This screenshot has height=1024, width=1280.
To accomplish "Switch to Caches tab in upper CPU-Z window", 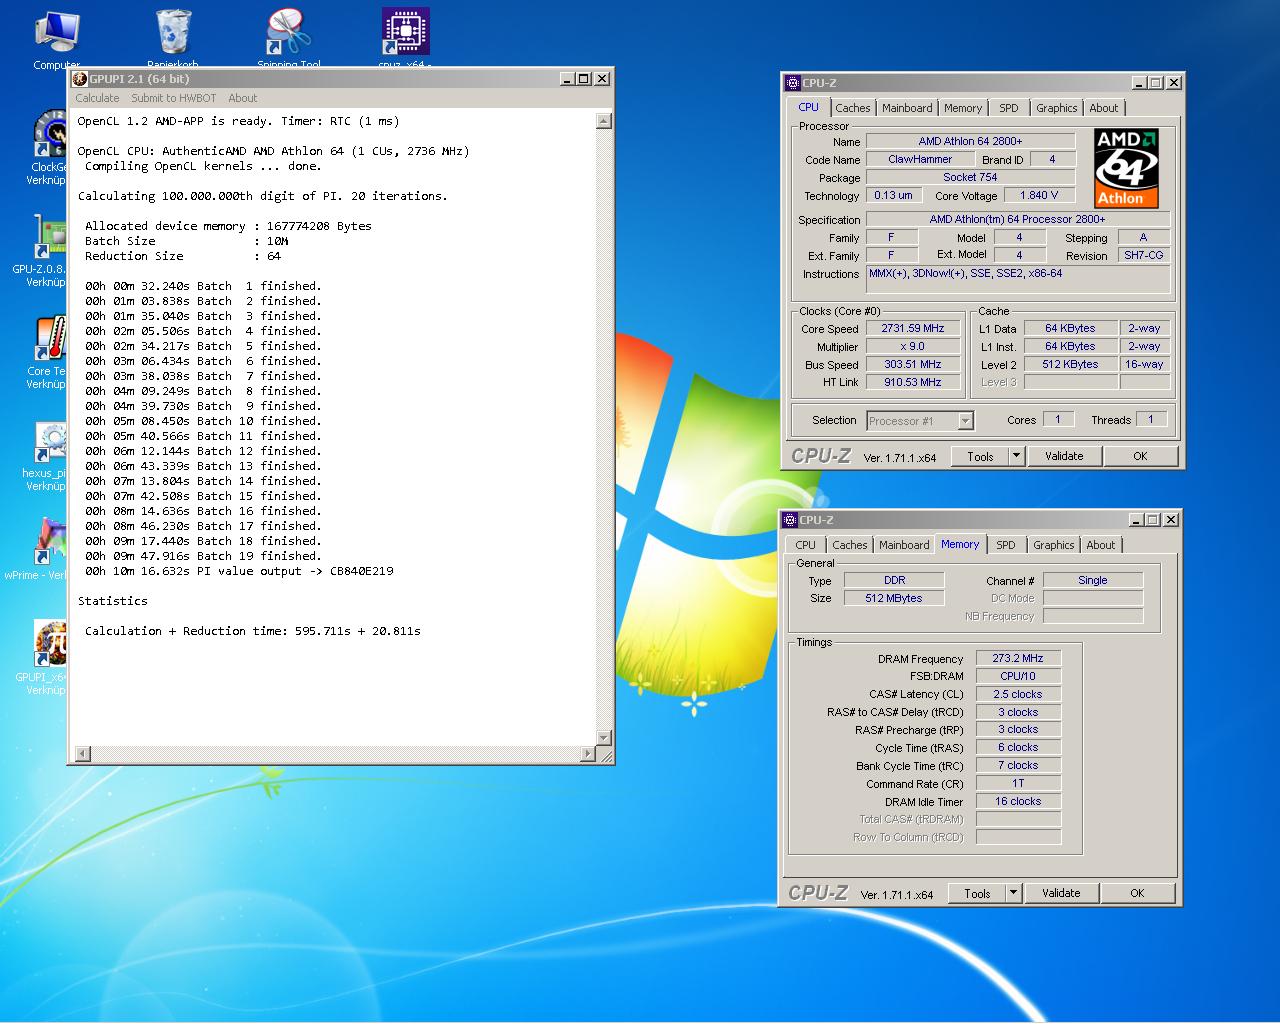I will point(852,108).
